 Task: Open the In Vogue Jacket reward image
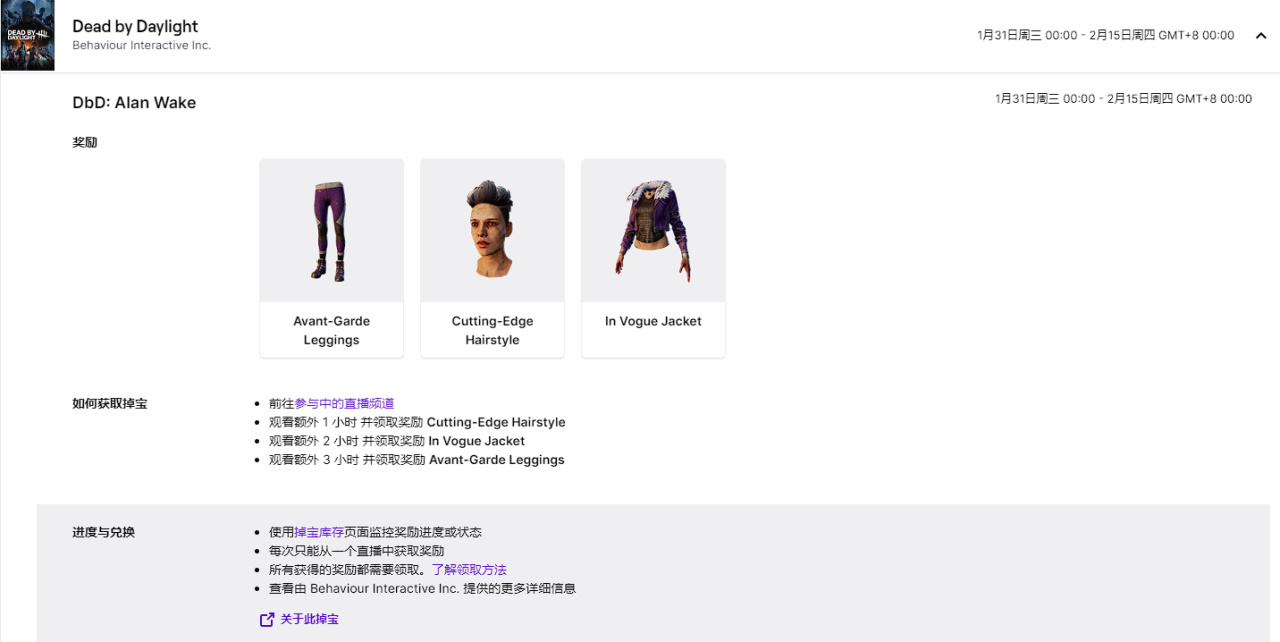tap(653, 231)
